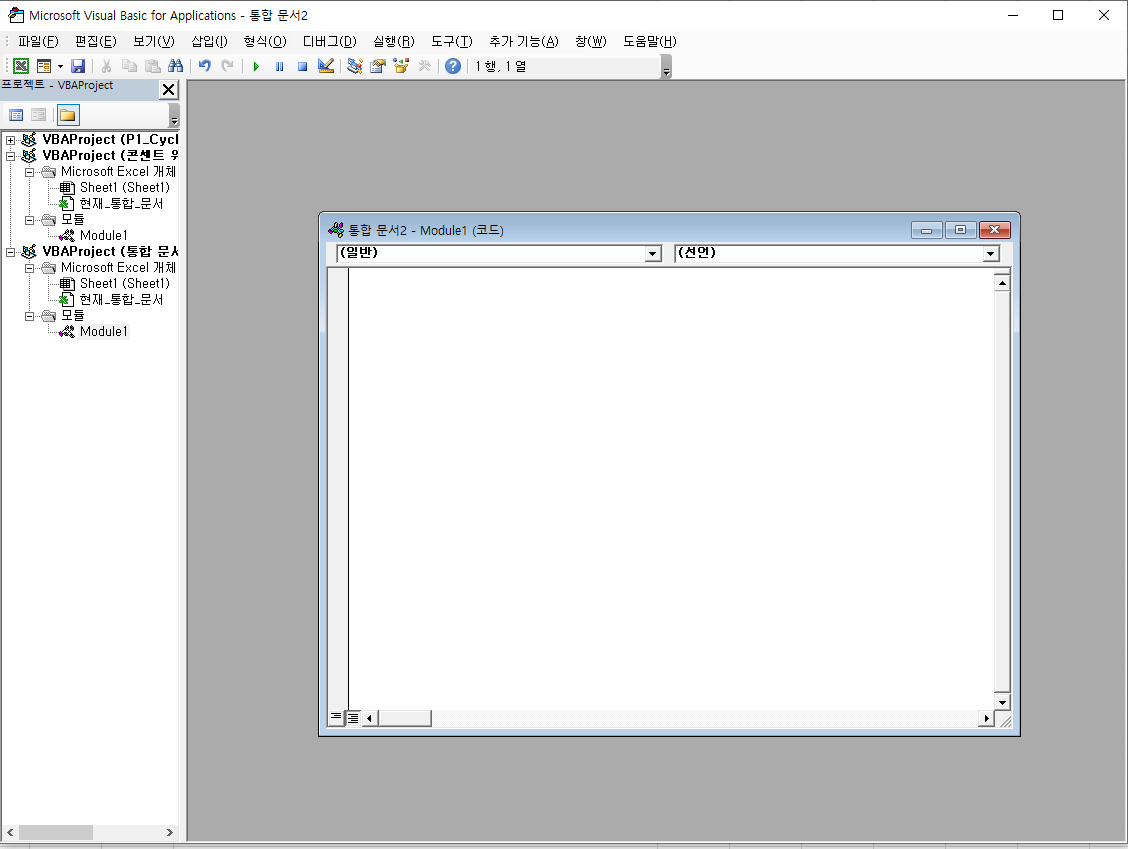Open the Insert object dropdown arrow

60,66
